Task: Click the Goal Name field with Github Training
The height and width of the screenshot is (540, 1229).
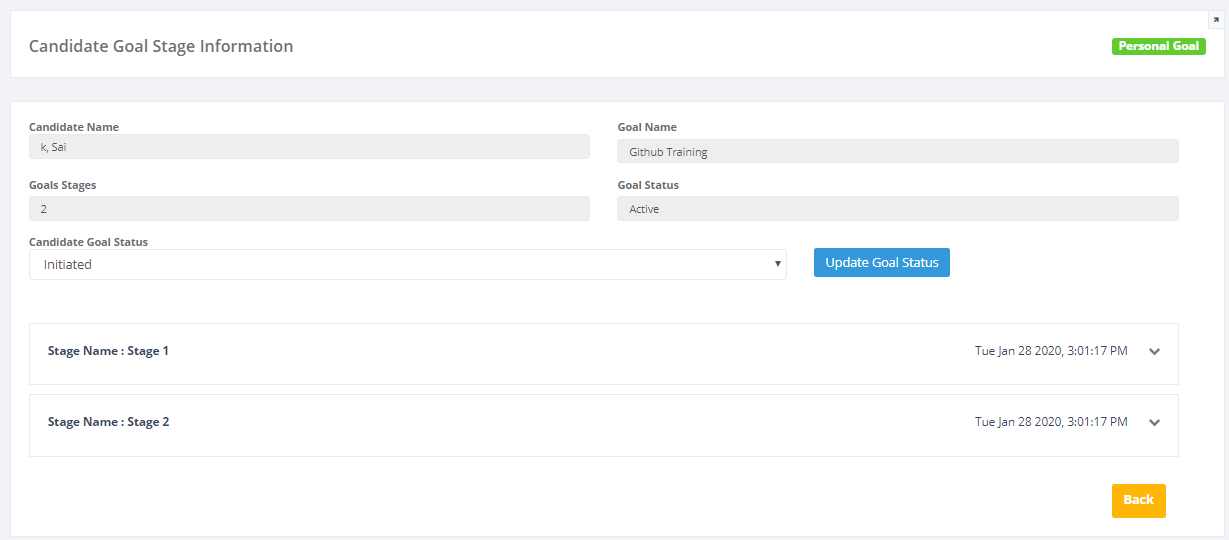Action: tap(897, 152)
